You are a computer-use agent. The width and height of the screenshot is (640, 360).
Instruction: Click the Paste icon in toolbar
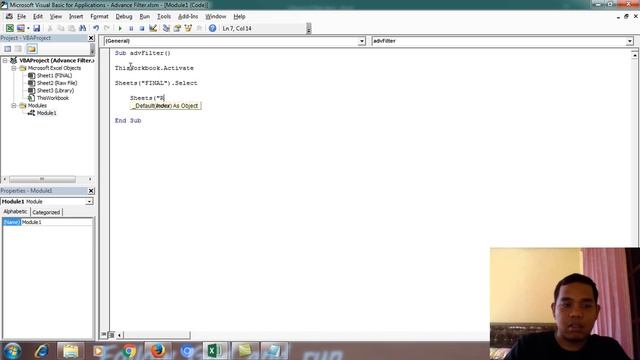click(71, 28)
